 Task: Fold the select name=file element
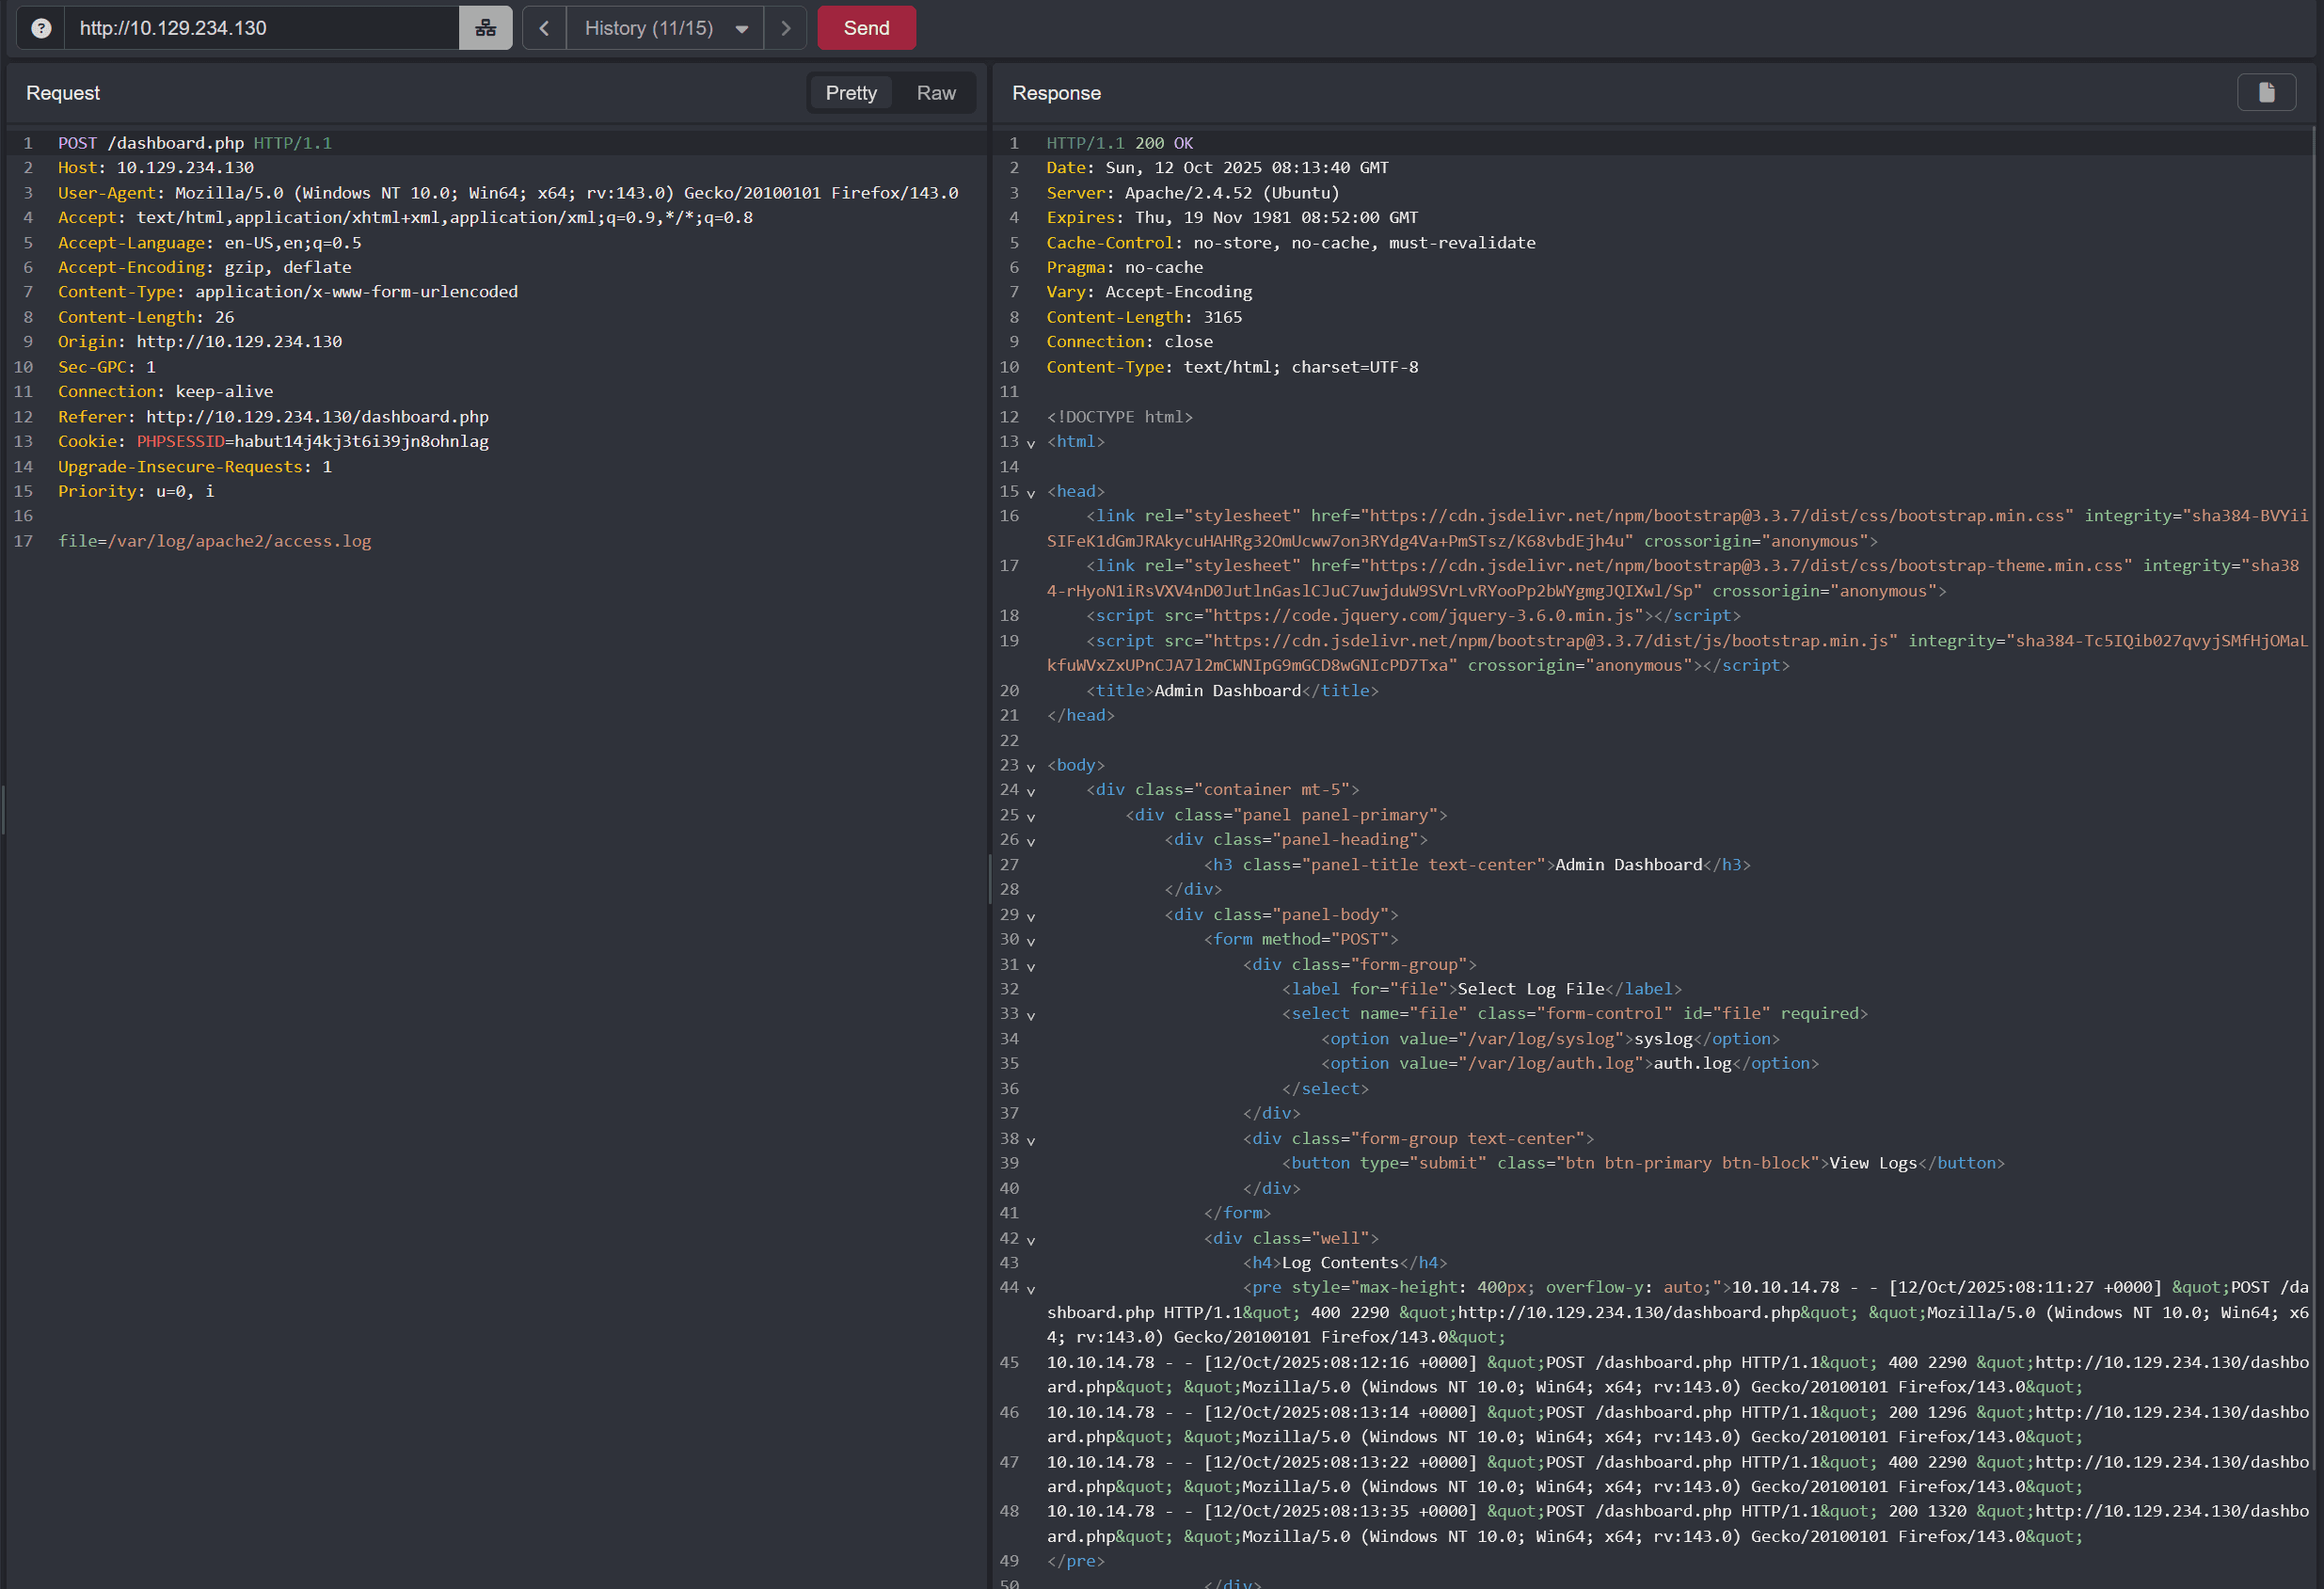[x=1031, y=1015]
